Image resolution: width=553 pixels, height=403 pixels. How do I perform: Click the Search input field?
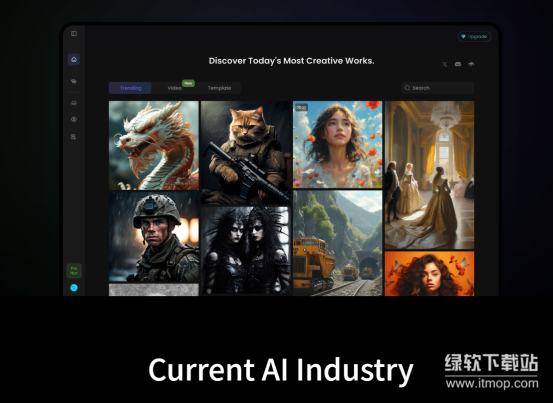coord(438,88)
